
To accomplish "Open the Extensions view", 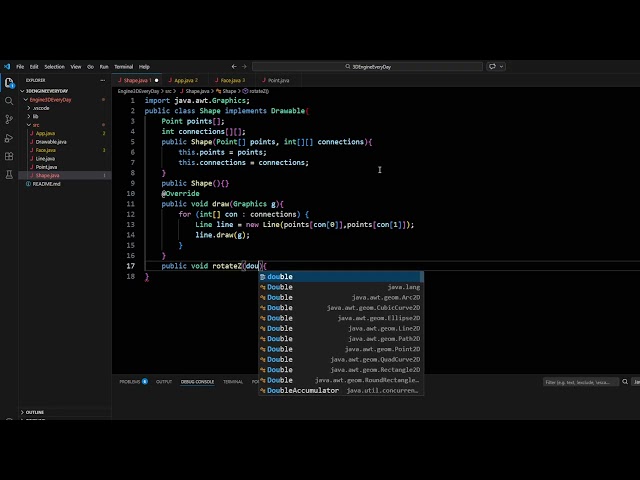I will click(9, 156).
